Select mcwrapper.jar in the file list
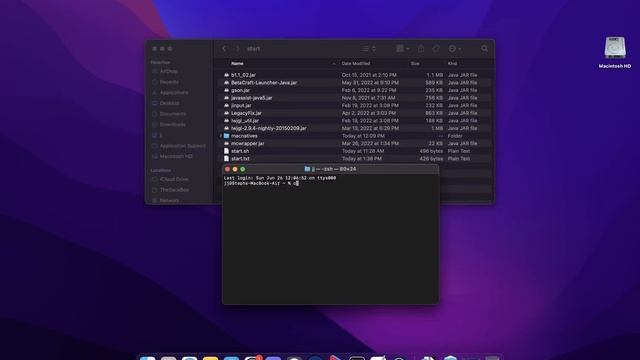Viewport: 640px width, 360px height. (x=248, y=144)
